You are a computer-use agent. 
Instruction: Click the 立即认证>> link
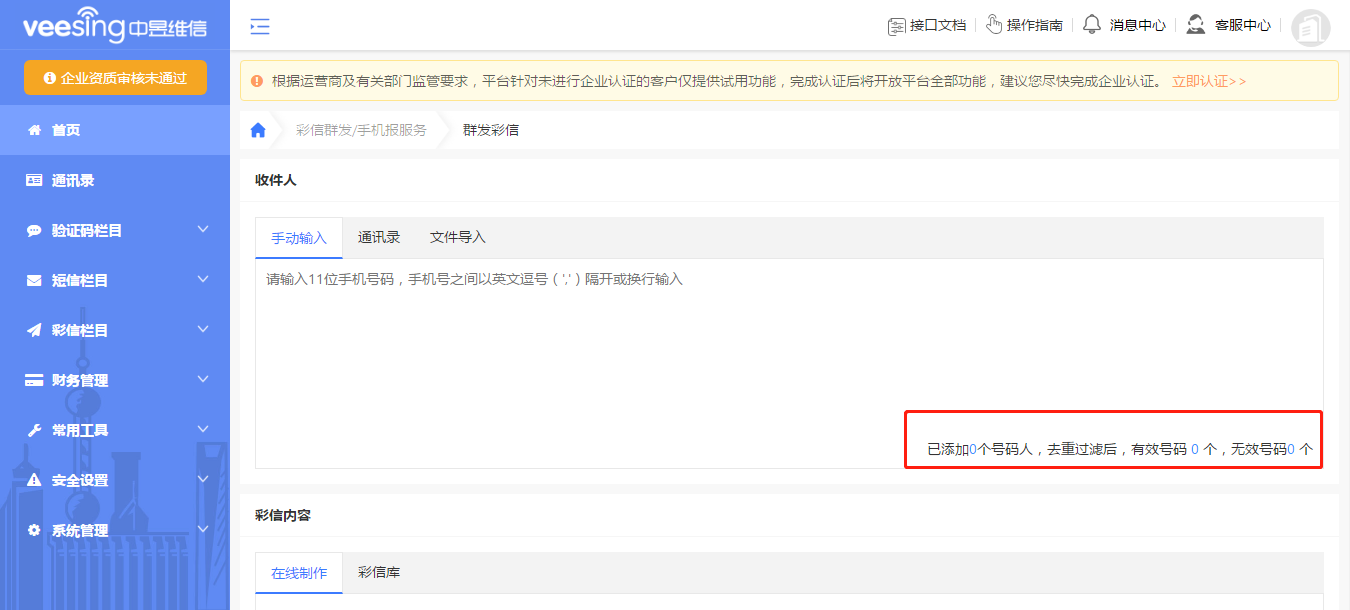click(1209, 81)
